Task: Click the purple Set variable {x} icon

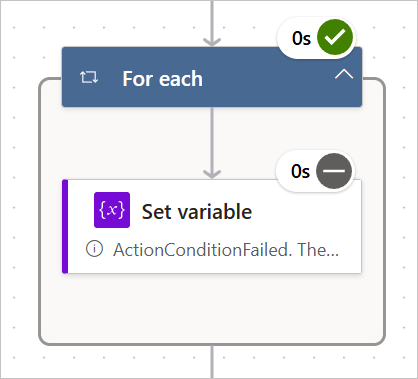Action: [x=112, y=210]
